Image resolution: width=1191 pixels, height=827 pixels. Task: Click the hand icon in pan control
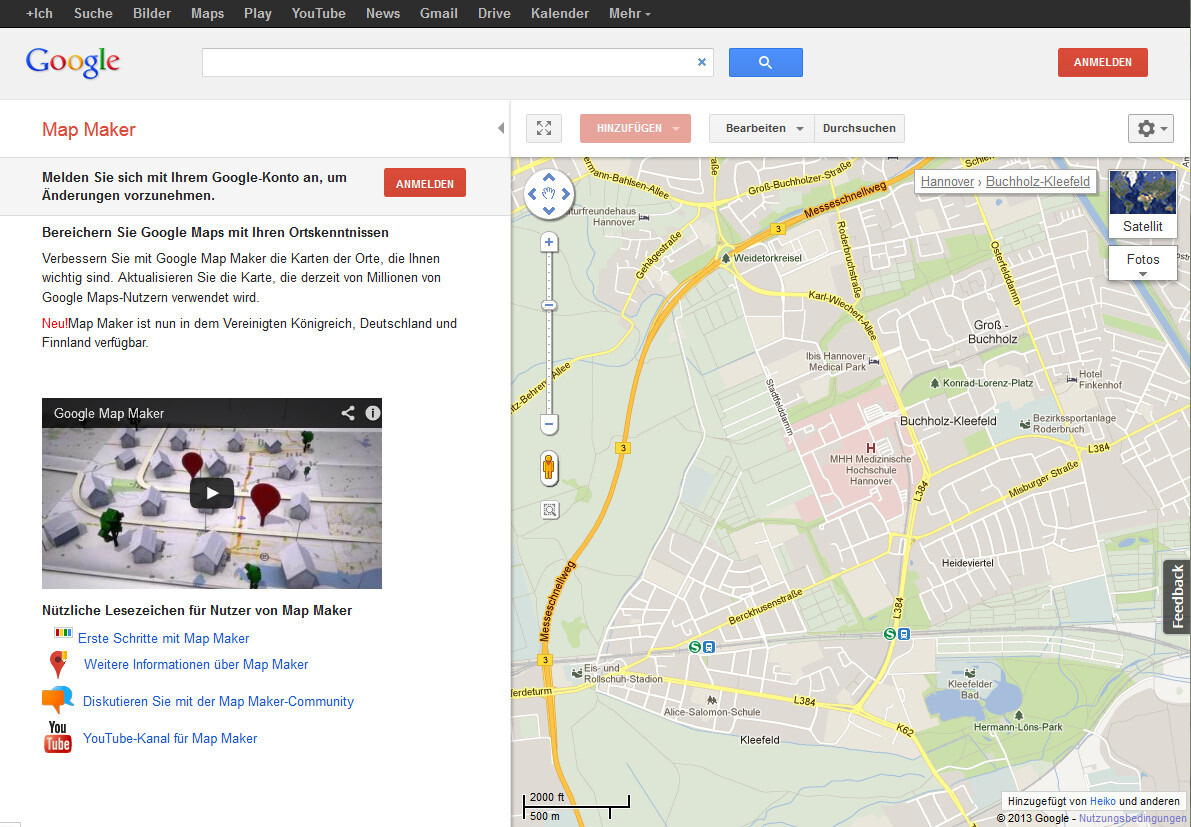click(549, 194)
